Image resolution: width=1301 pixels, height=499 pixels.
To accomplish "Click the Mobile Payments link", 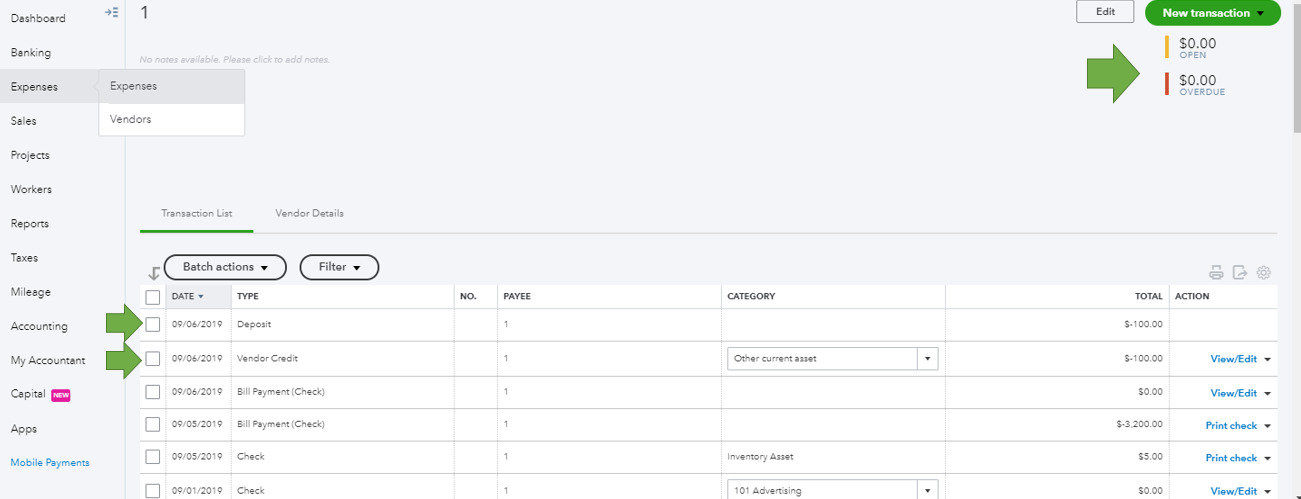I will [50, 462].
